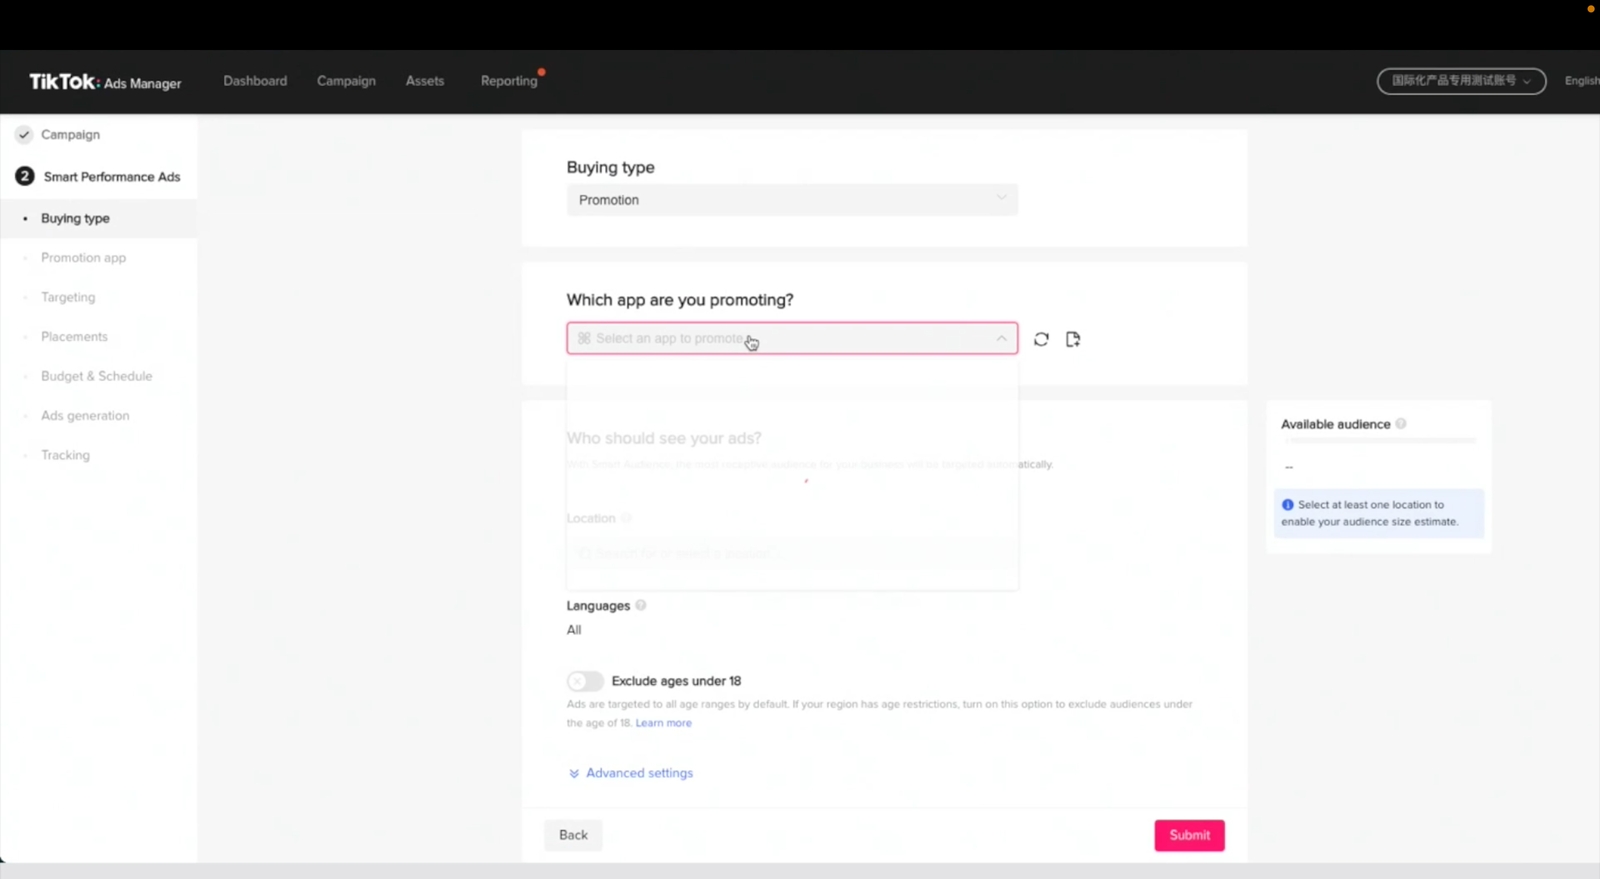The width and height of the screenshot is (1600, 879).
Task: Click the Which app are you promoting heading
Action: 680,300
